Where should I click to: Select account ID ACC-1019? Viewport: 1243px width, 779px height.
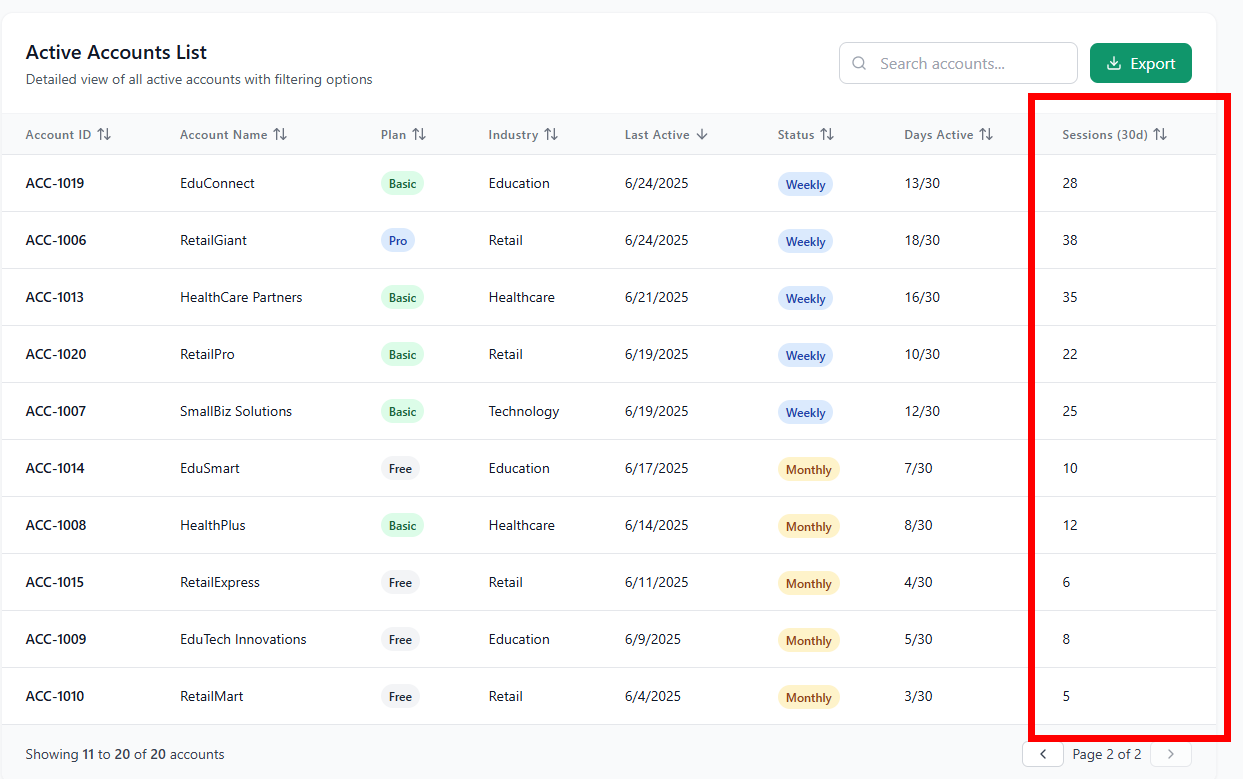(x=55, y=183)
